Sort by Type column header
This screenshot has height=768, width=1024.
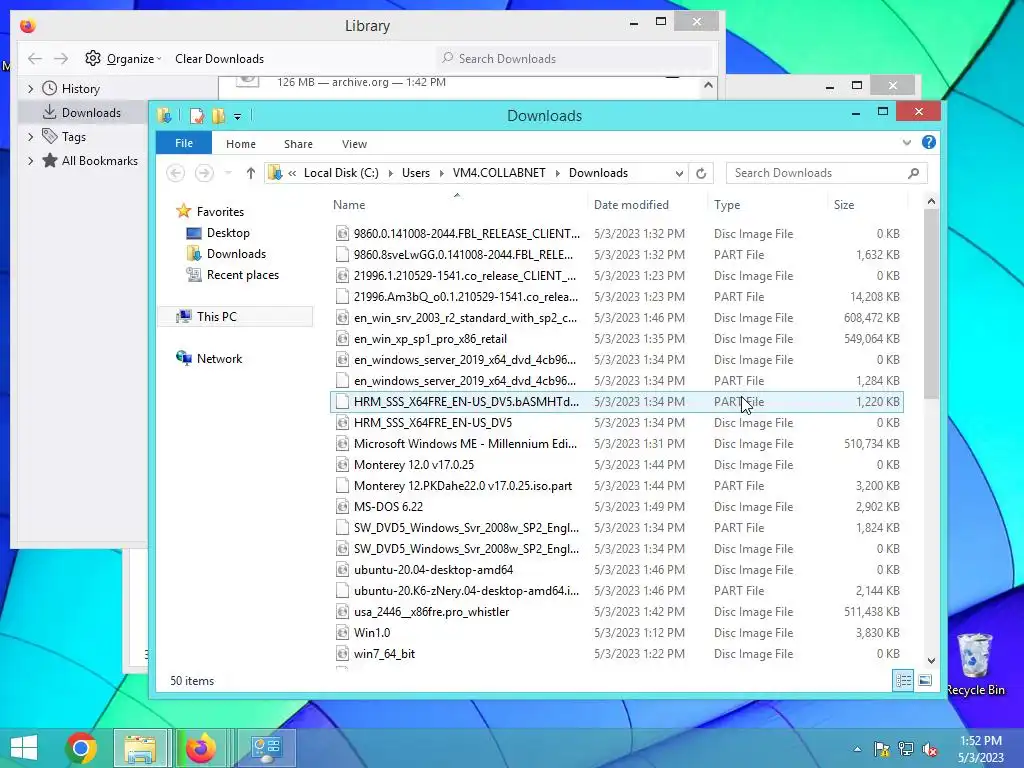(x=727, y=204)
